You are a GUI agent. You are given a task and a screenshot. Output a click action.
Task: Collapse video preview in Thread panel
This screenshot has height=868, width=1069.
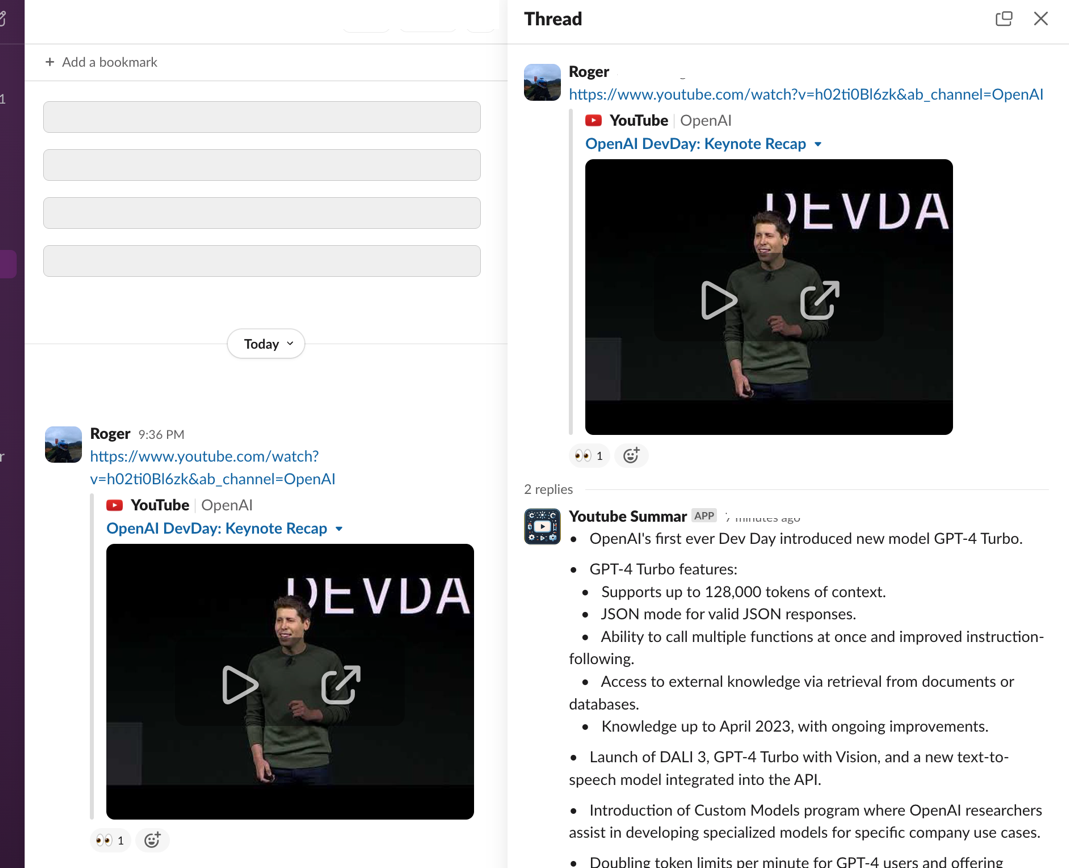[818, 145]
